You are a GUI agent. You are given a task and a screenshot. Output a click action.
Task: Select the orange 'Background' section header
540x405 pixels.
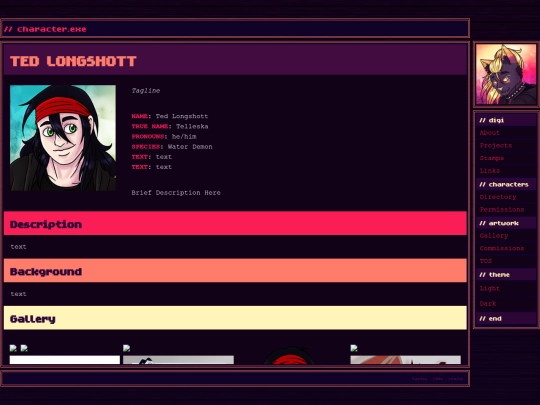[235, 271]
